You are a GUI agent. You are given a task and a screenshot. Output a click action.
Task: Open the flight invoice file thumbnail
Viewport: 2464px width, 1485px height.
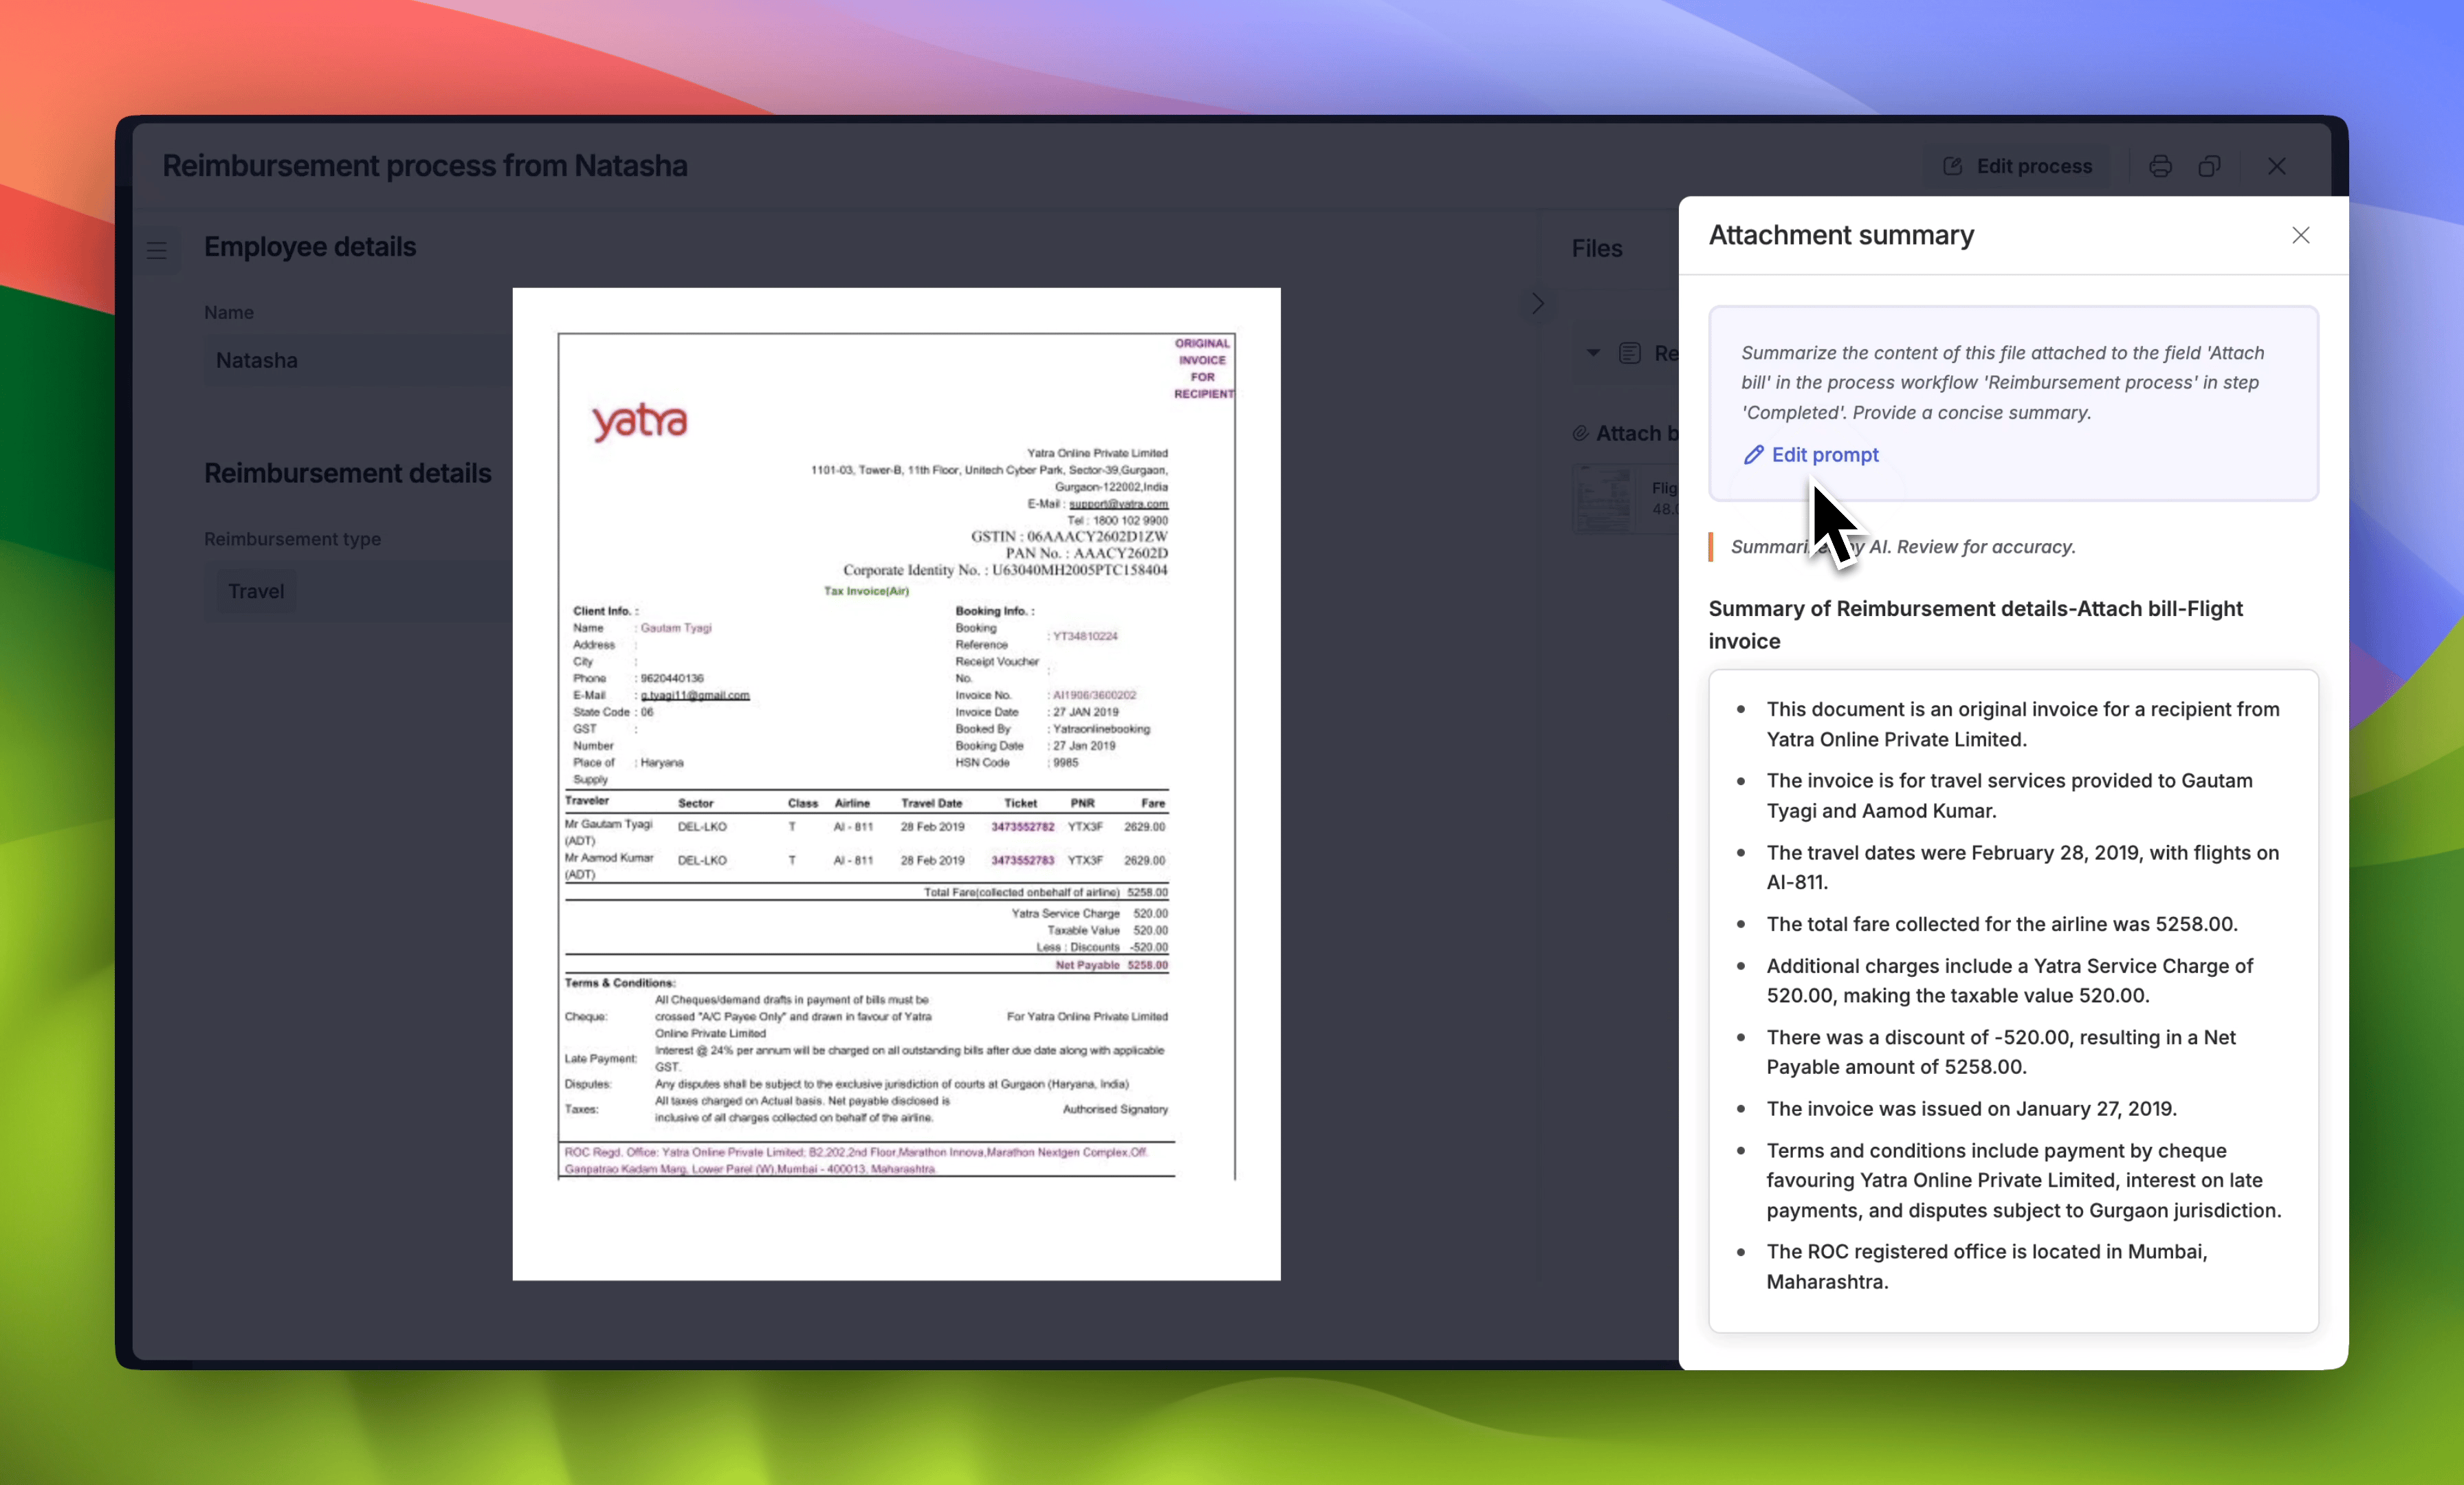1604,499
